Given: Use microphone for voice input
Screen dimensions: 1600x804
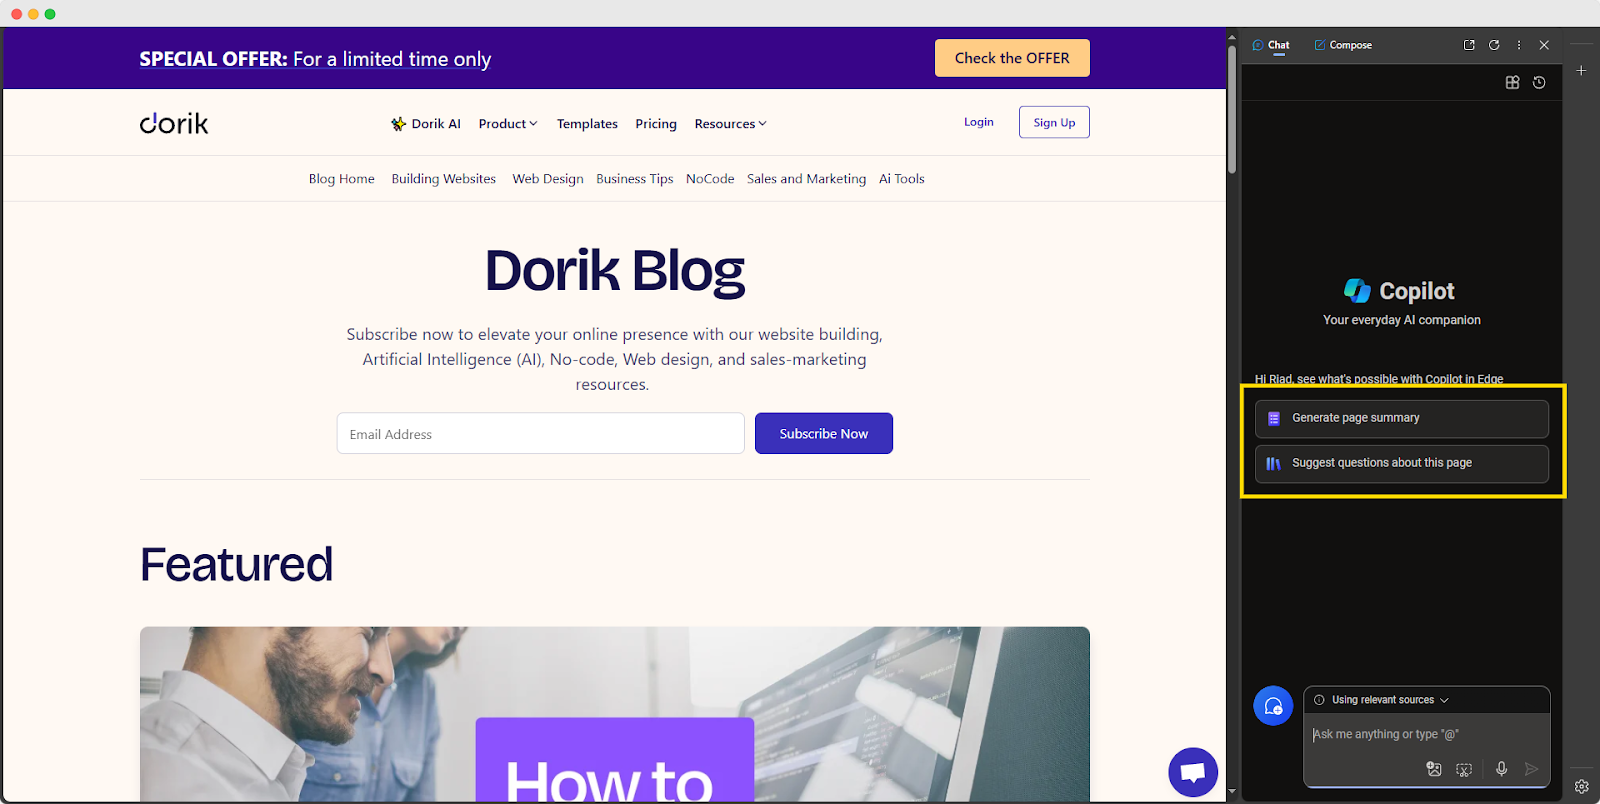Looking at the screenshot, I should point(1501,769).
